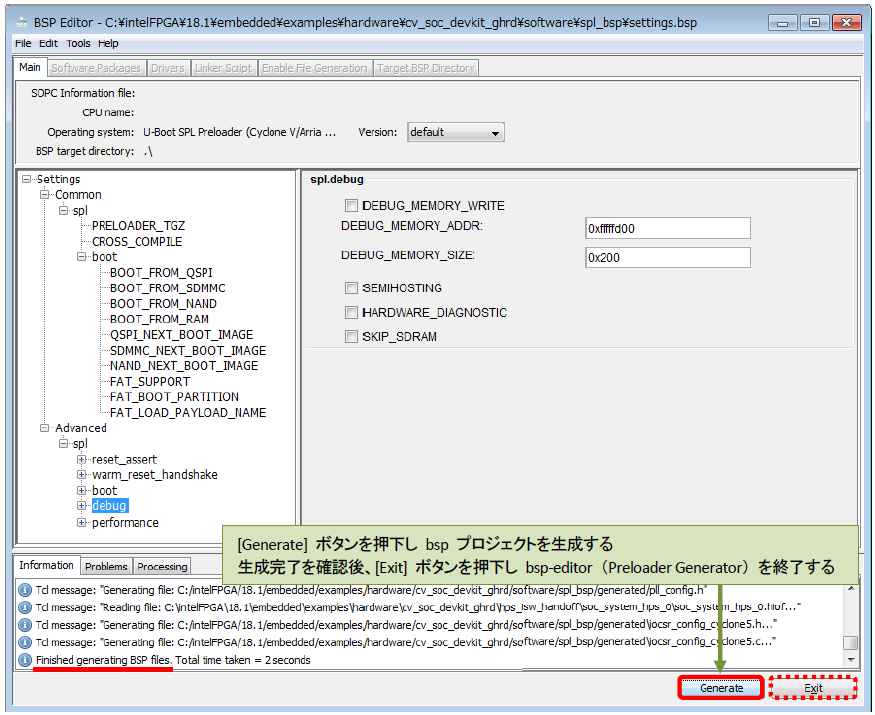Collapse the Common settings node

point(45,195)
